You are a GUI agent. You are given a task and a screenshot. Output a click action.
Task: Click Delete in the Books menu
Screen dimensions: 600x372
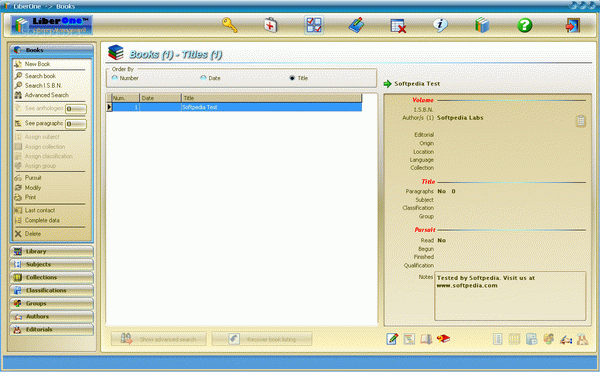(x=33, y=233)
